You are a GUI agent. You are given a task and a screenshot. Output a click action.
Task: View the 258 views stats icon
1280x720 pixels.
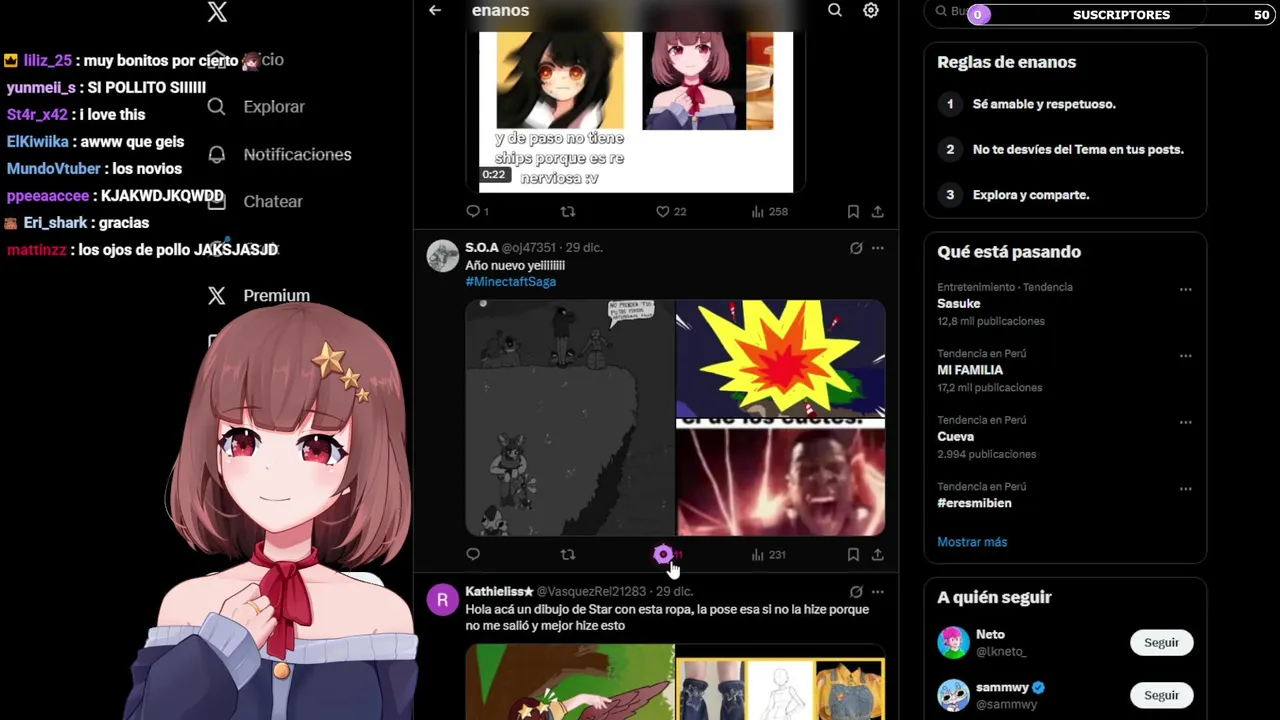pos(758,212)
